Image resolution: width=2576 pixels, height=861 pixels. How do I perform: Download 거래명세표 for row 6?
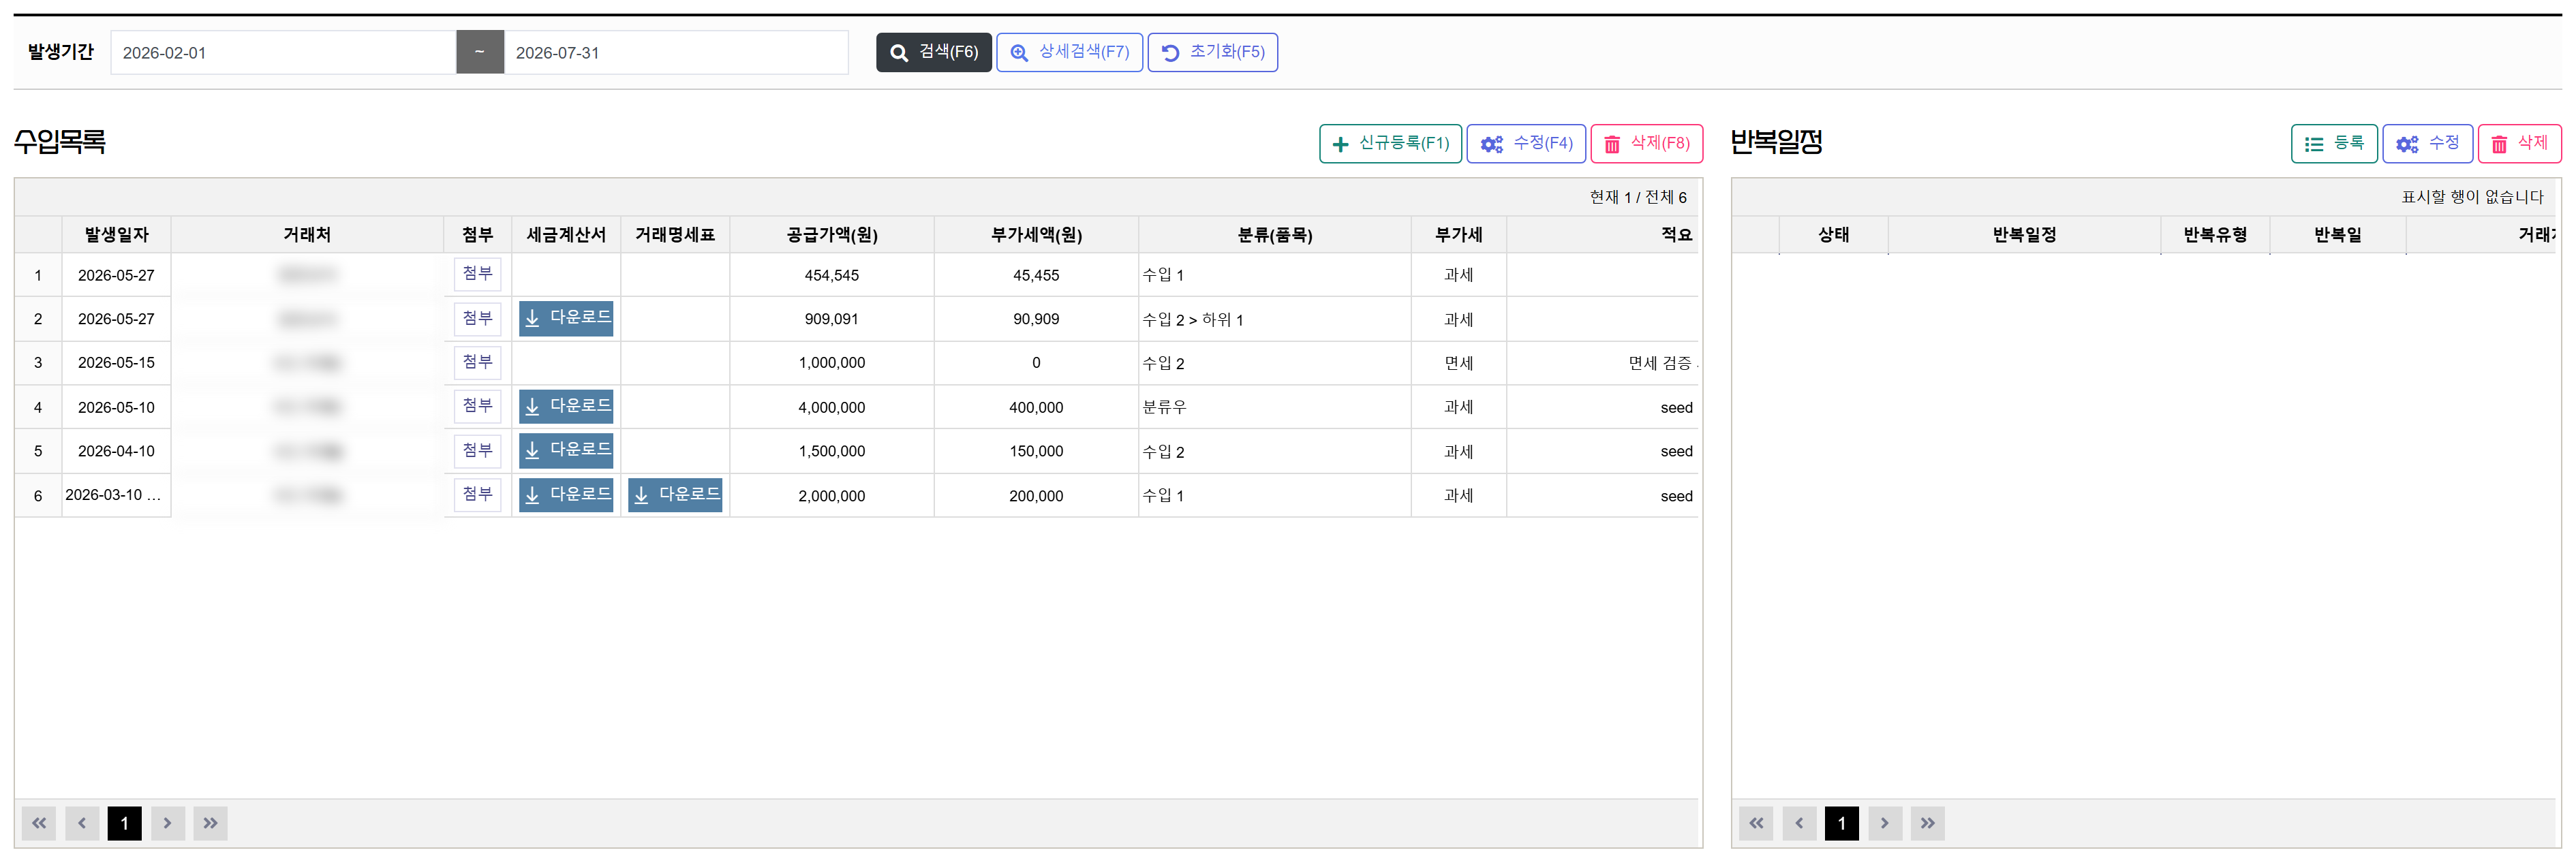coord(675,495)
